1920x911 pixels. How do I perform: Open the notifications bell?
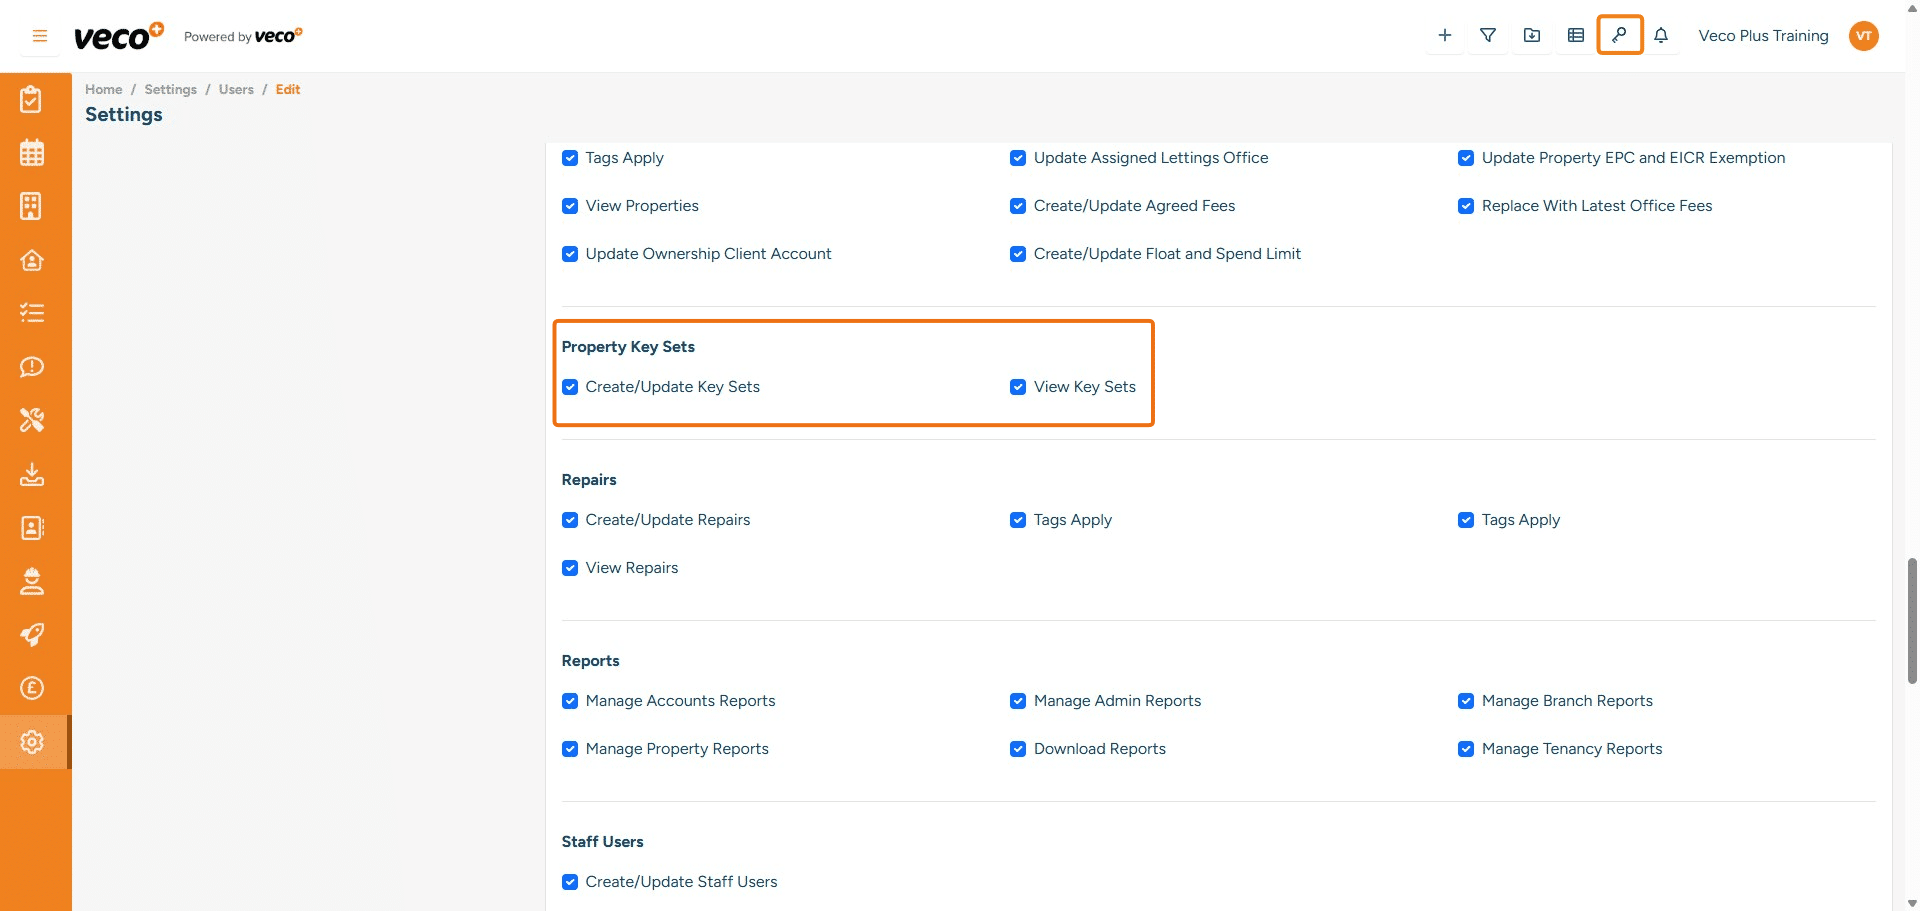point(1661,35)
